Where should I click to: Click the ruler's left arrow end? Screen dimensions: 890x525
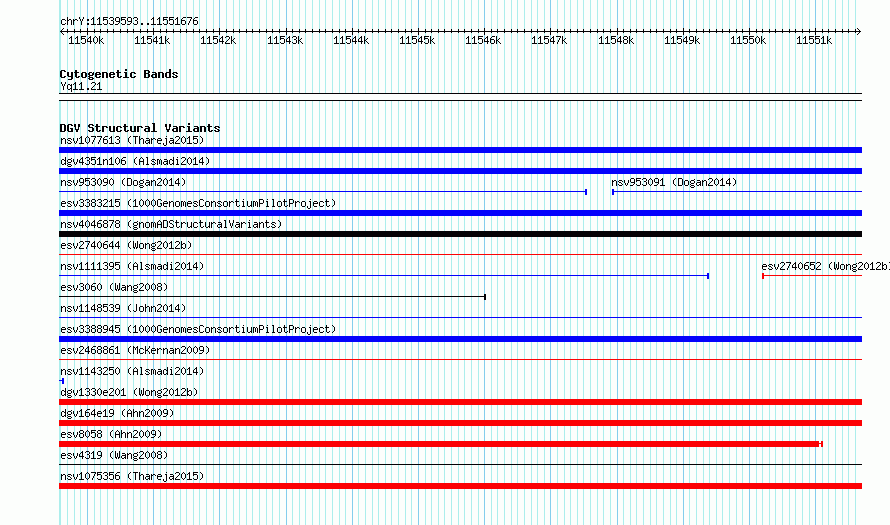62,32
